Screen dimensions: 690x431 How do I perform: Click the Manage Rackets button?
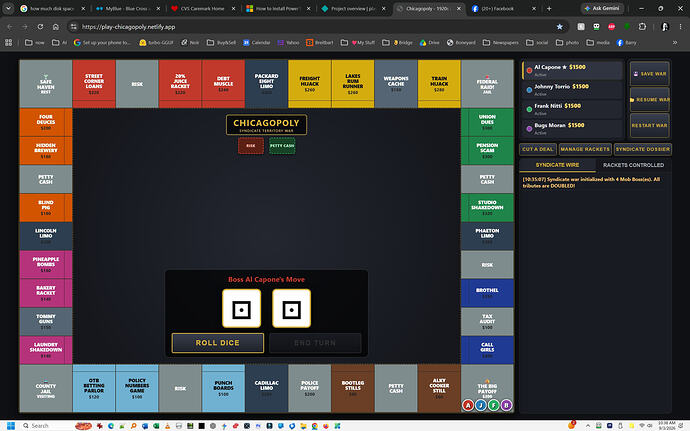click(585, 149)
